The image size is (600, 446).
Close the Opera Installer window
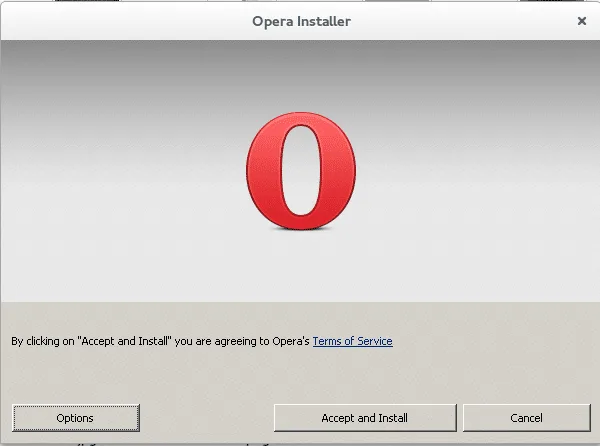coord(582,21)
